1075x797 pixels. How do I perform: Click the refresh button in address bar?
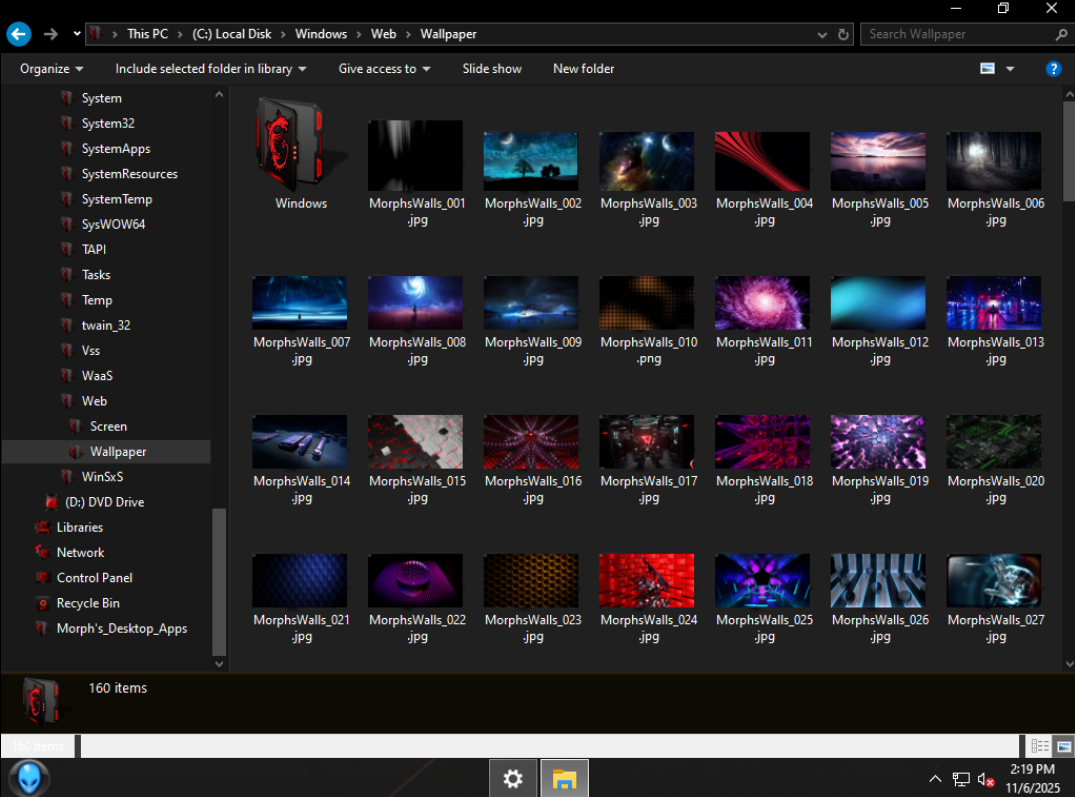(843, 34)
